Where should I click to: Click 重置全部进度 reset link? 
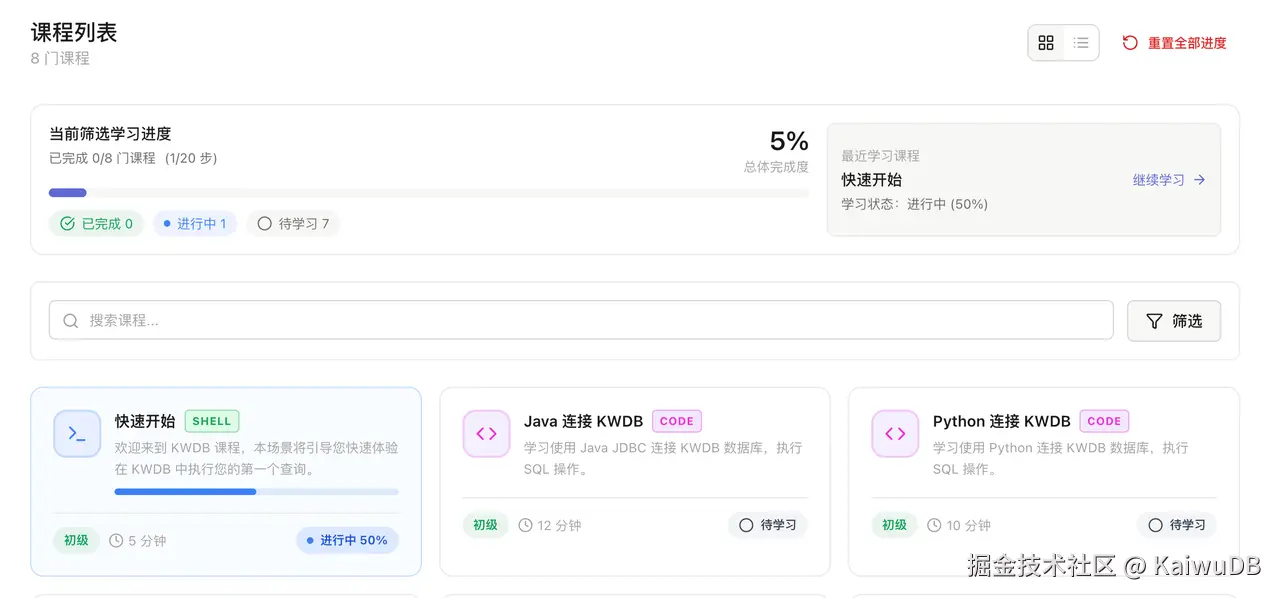[1186, 43]
